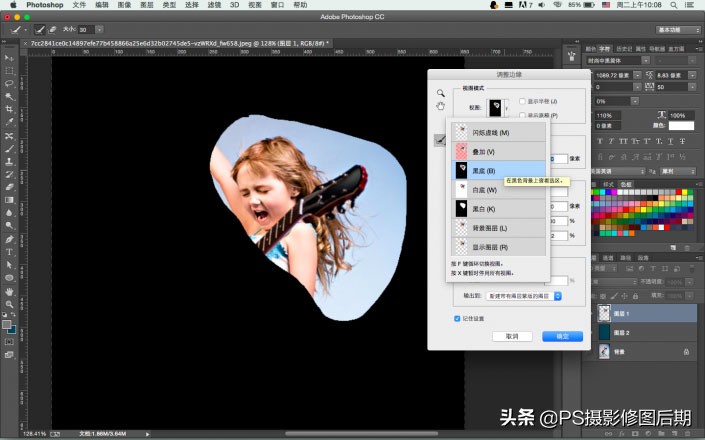Pick the Type (T) tool

pos(9,253)
